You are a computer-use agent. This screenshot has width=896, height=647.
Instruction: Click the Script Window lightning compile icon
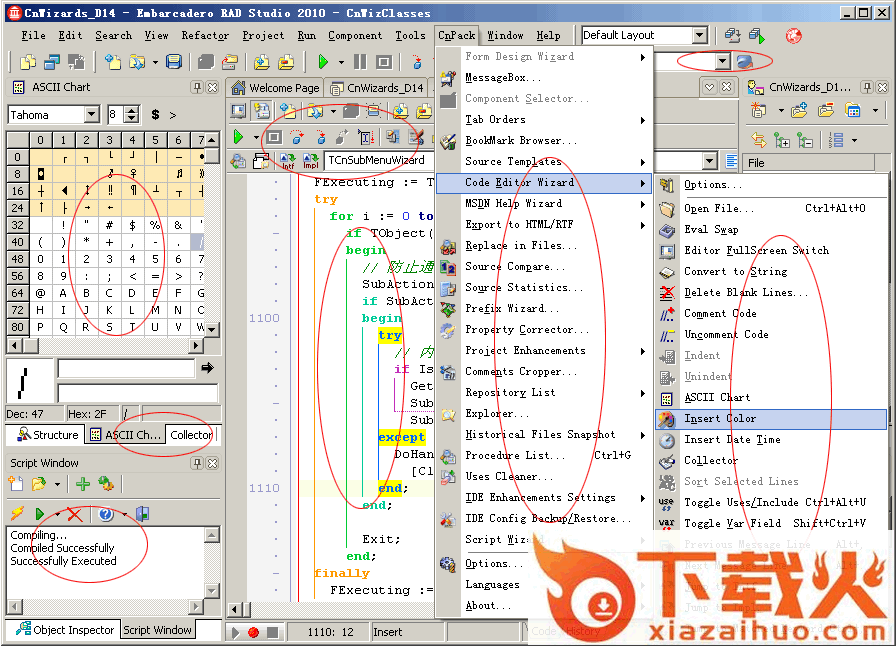17,514
